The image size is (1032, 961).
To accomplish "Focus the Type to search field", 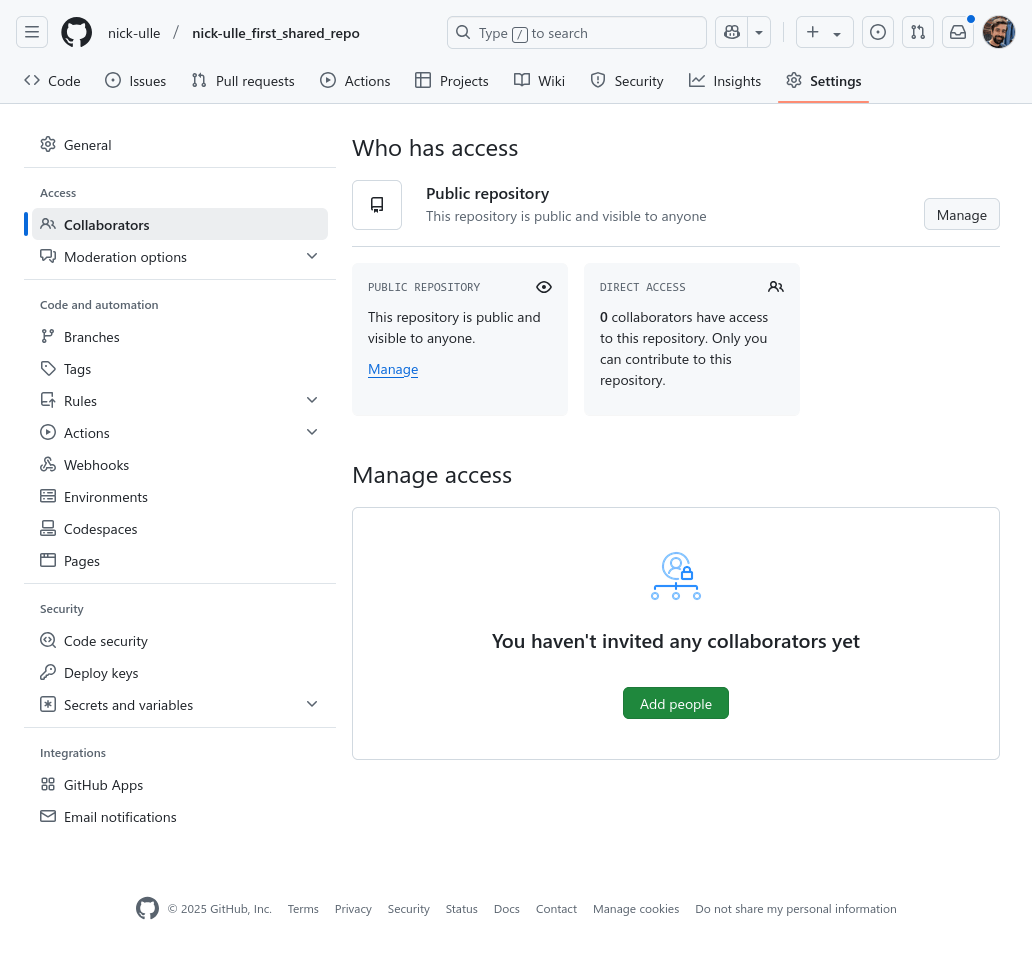I will 576,32.
